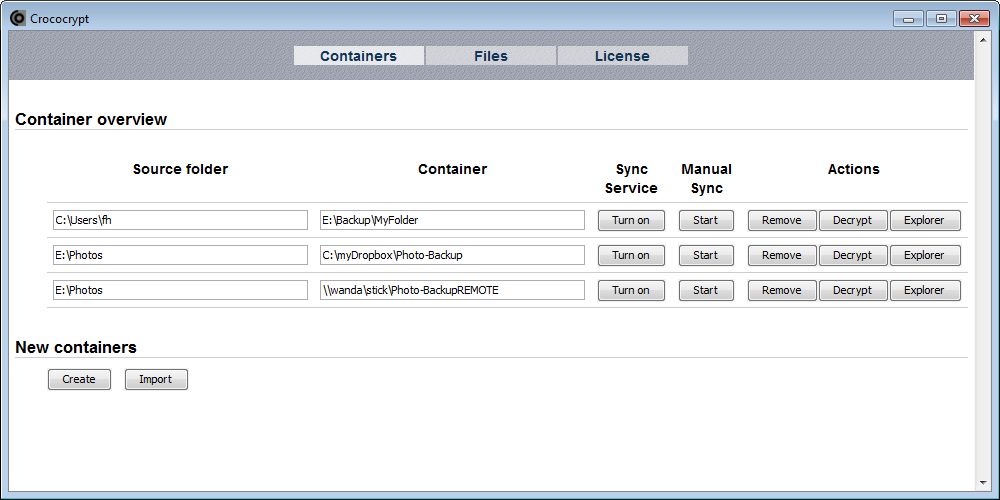Click the C:\Users\fh source folder field
This screenshot has height=500, width=1000.
coord(180,220)
